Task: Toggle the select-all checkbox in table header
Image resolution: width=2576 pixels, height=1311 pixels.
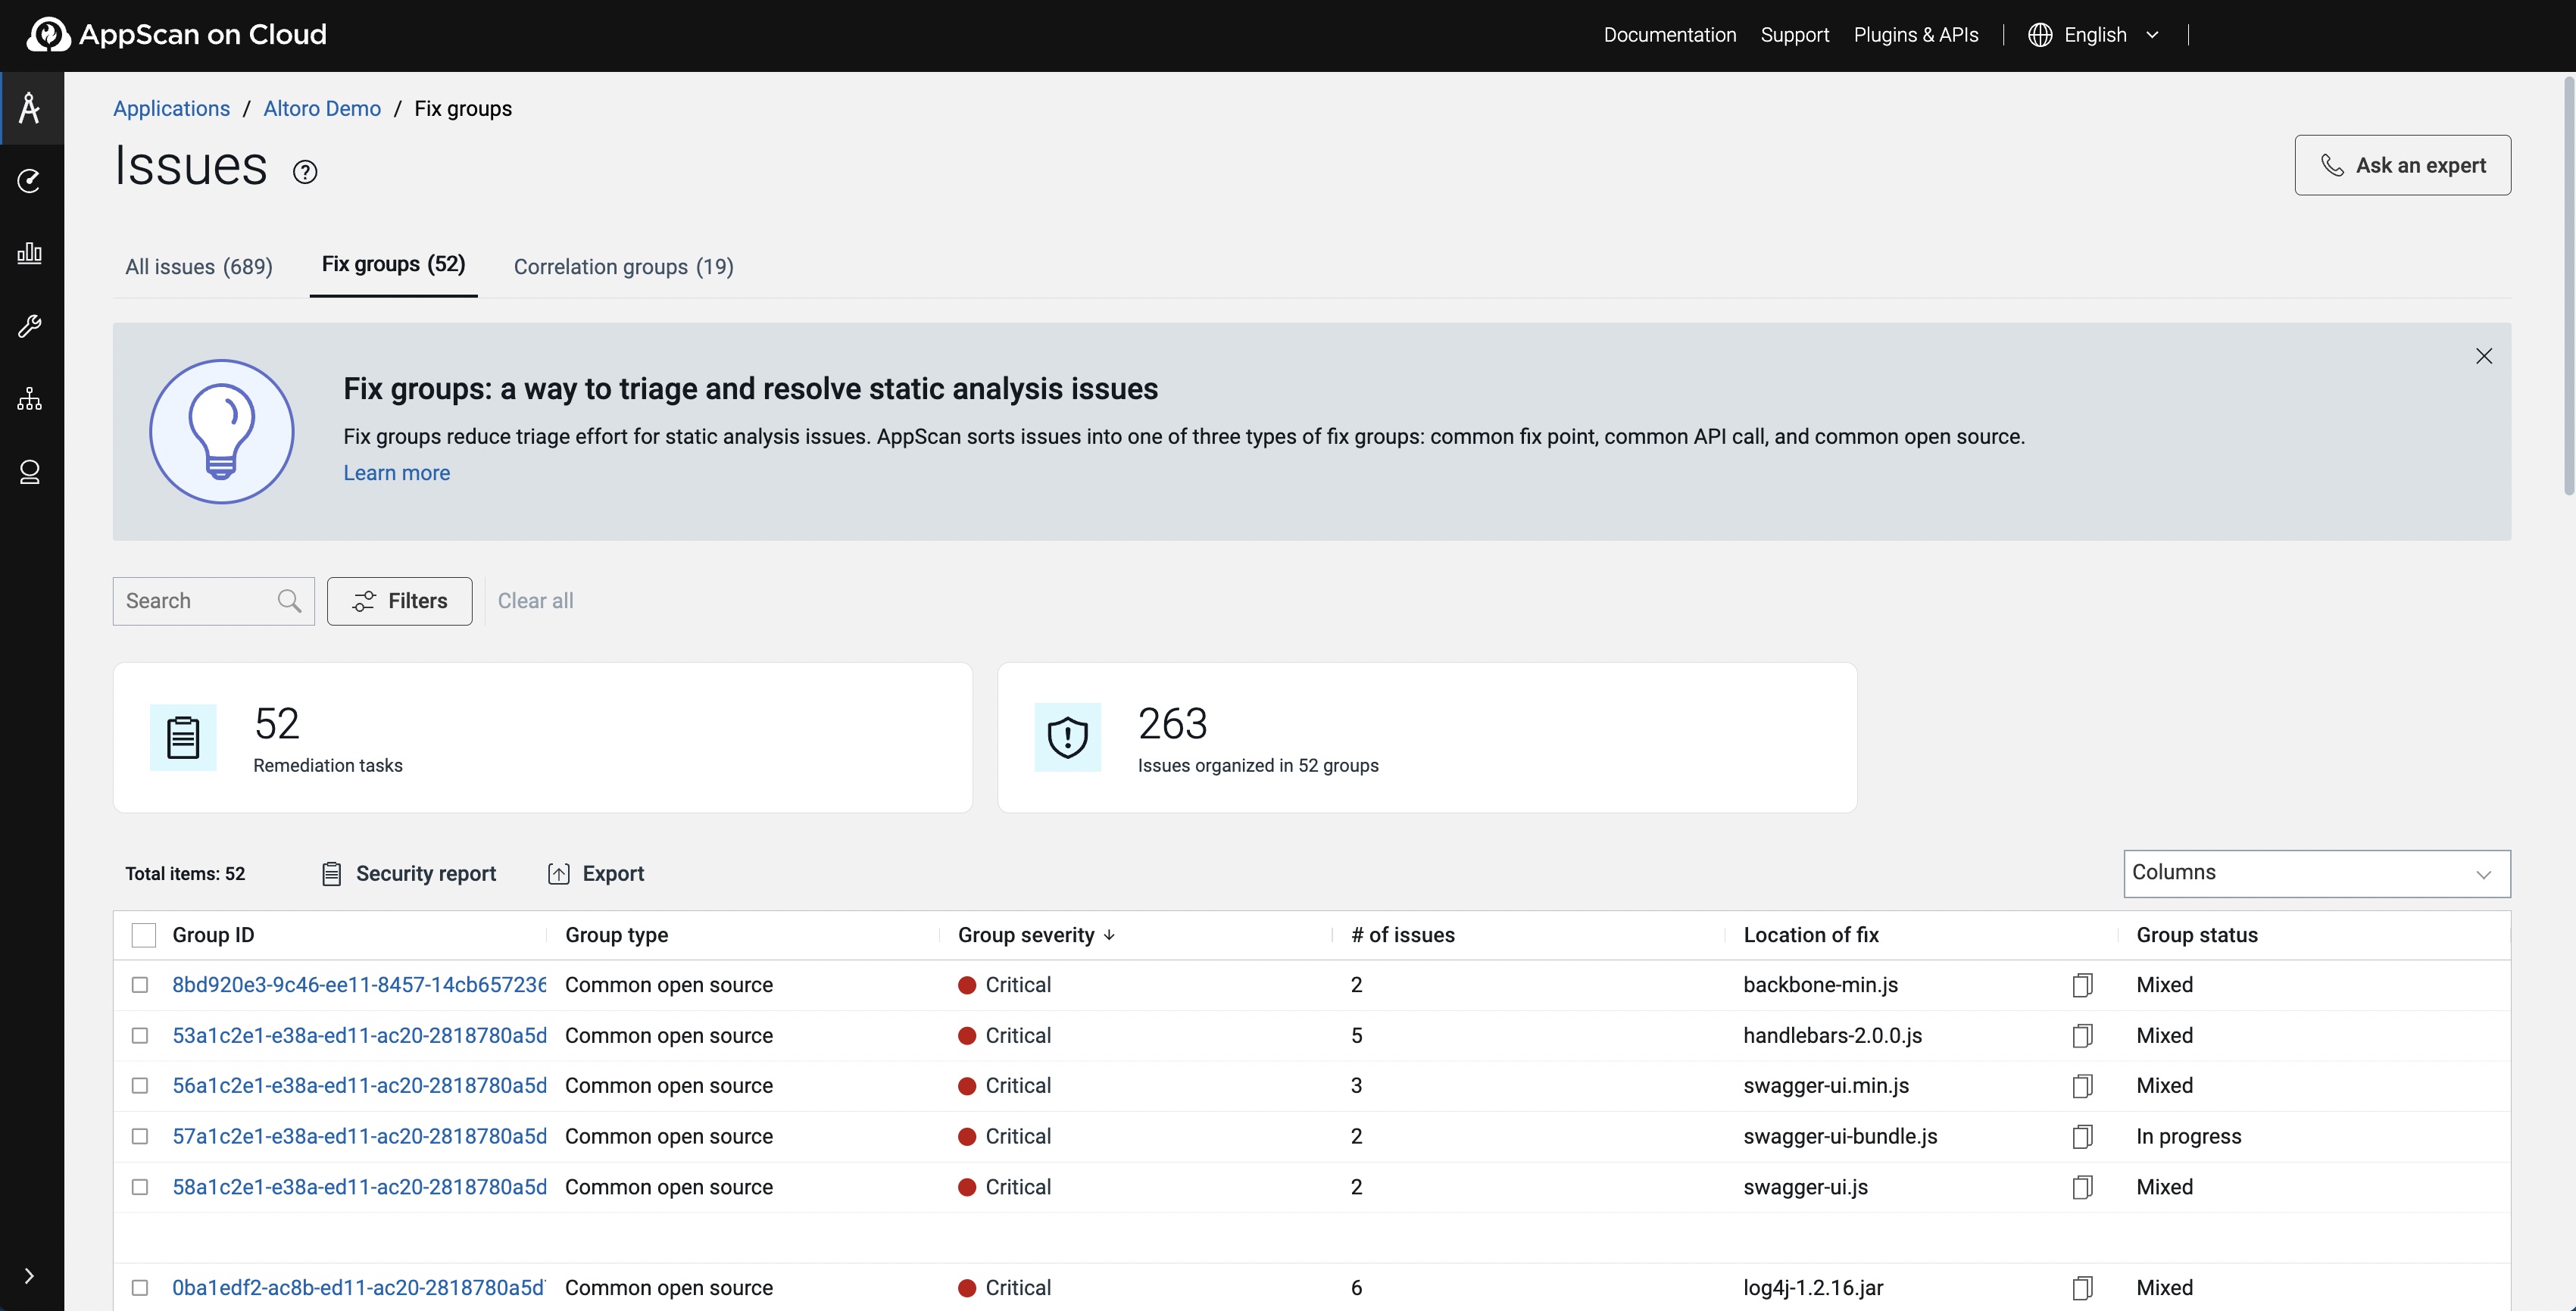Action: [x=144, y=935]
